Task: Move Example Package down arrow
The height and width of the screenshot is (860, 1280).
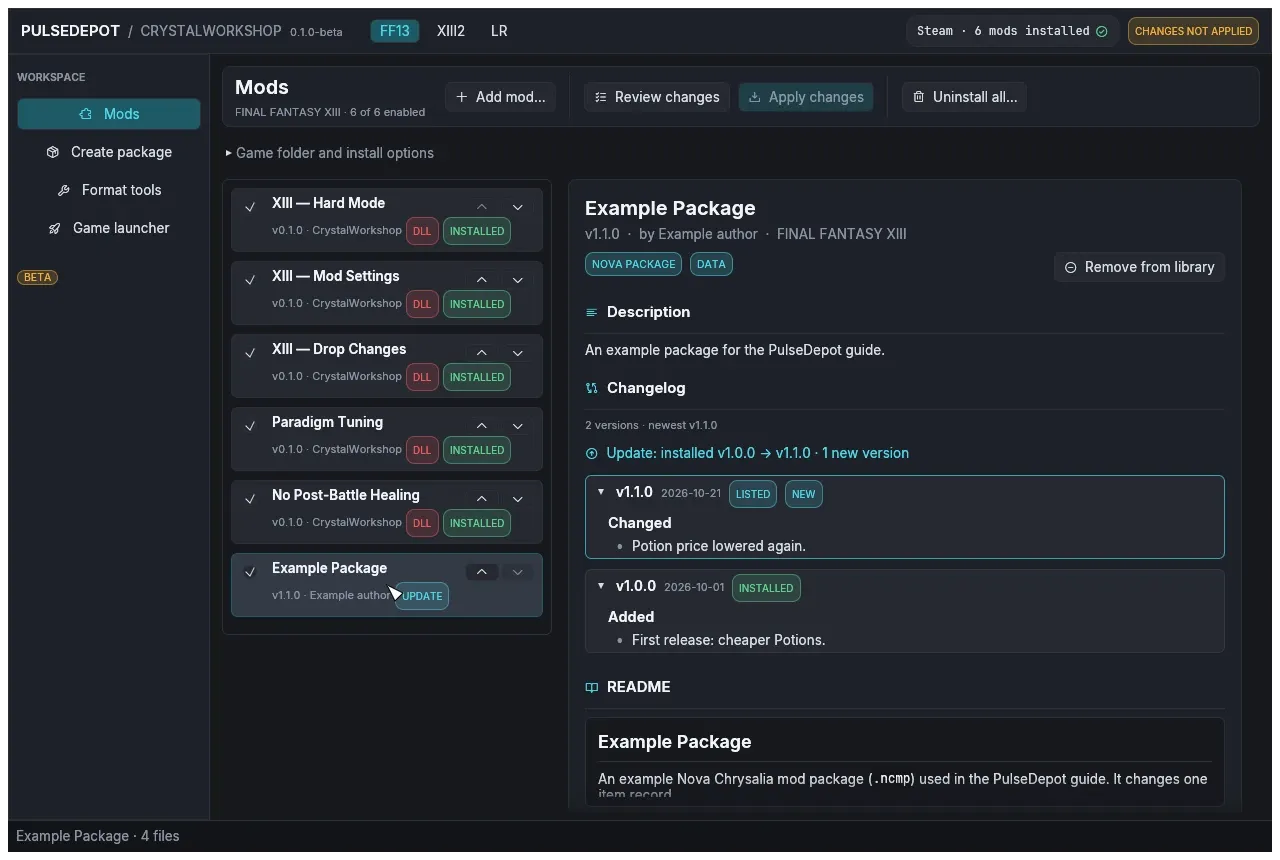Action: (x=517, y=572)
